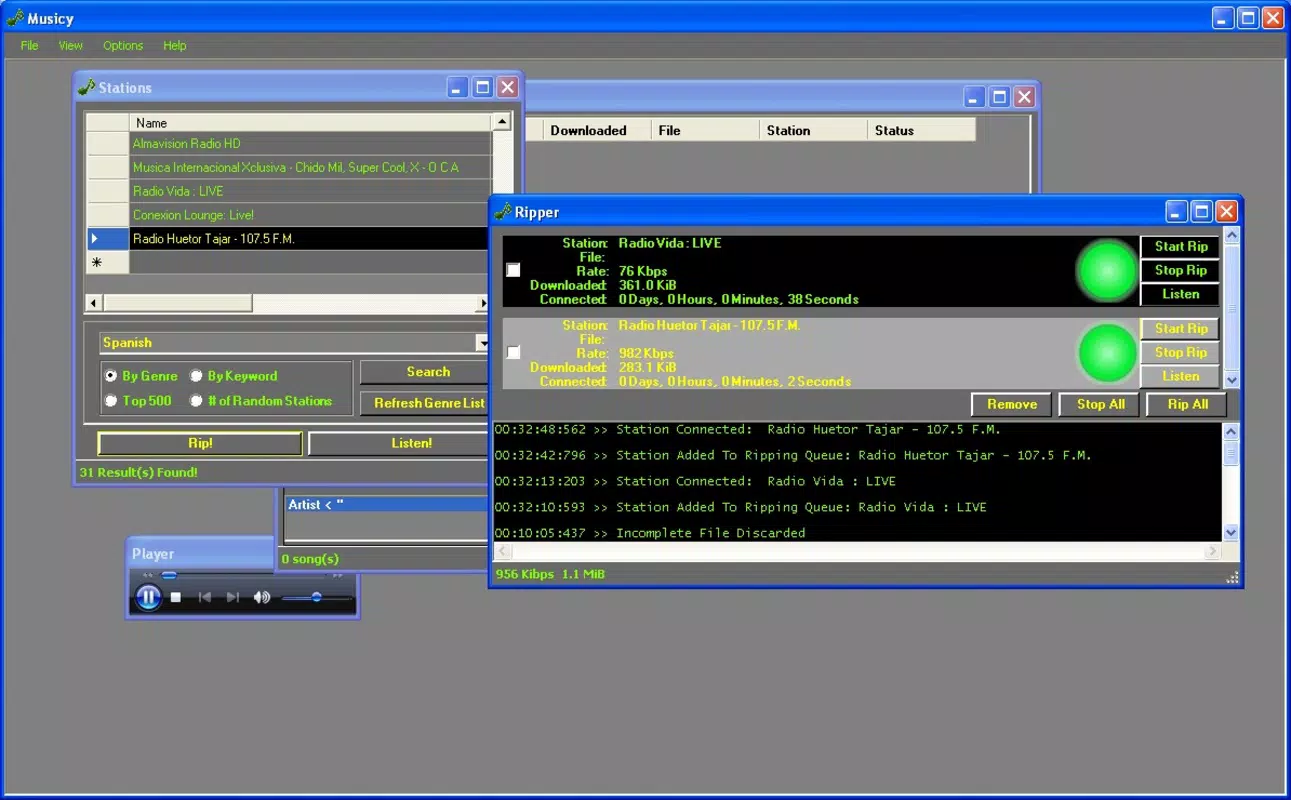
Task: Click the ripper log scroll-down arrow
Action: pos(1231,533)
